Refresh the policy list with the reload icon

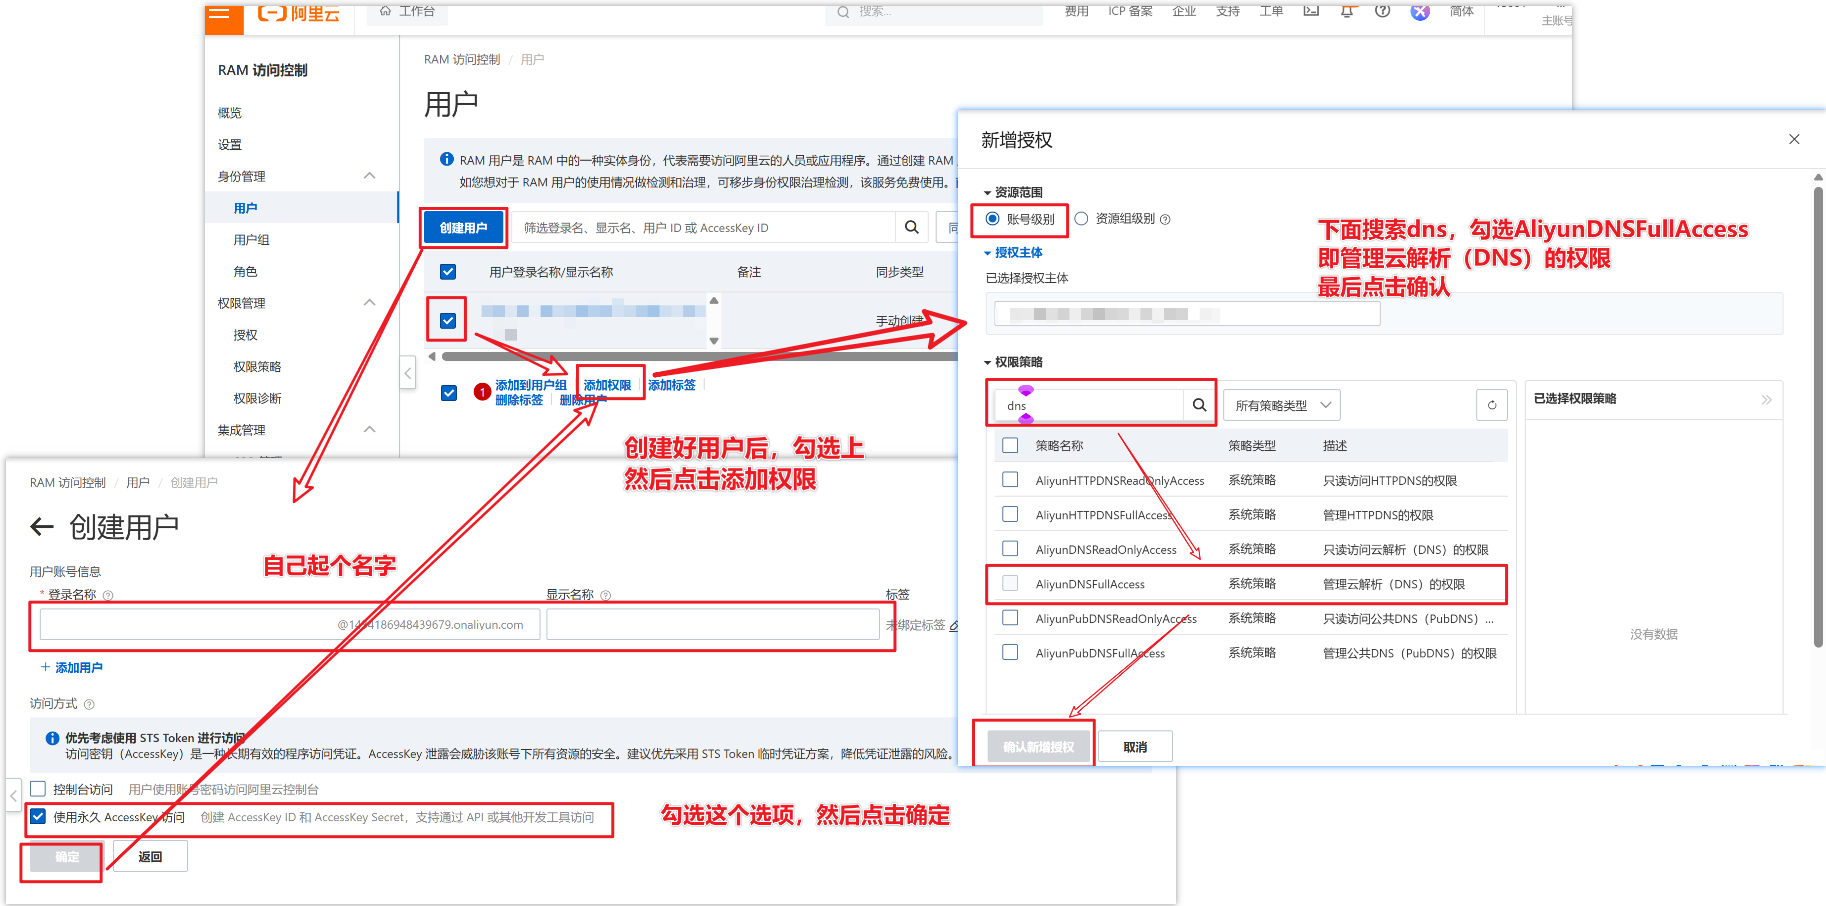coord(1492,405)
